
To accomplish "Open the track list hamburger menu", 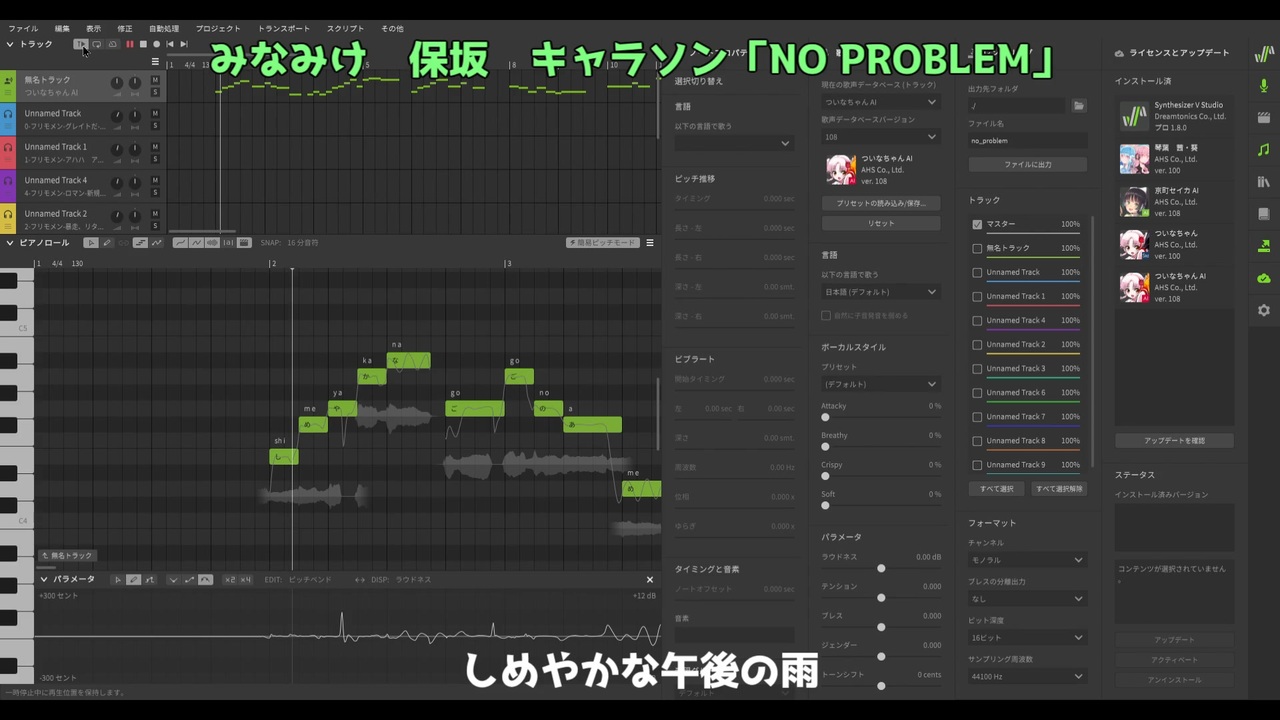I will click(x=155, y=62).
